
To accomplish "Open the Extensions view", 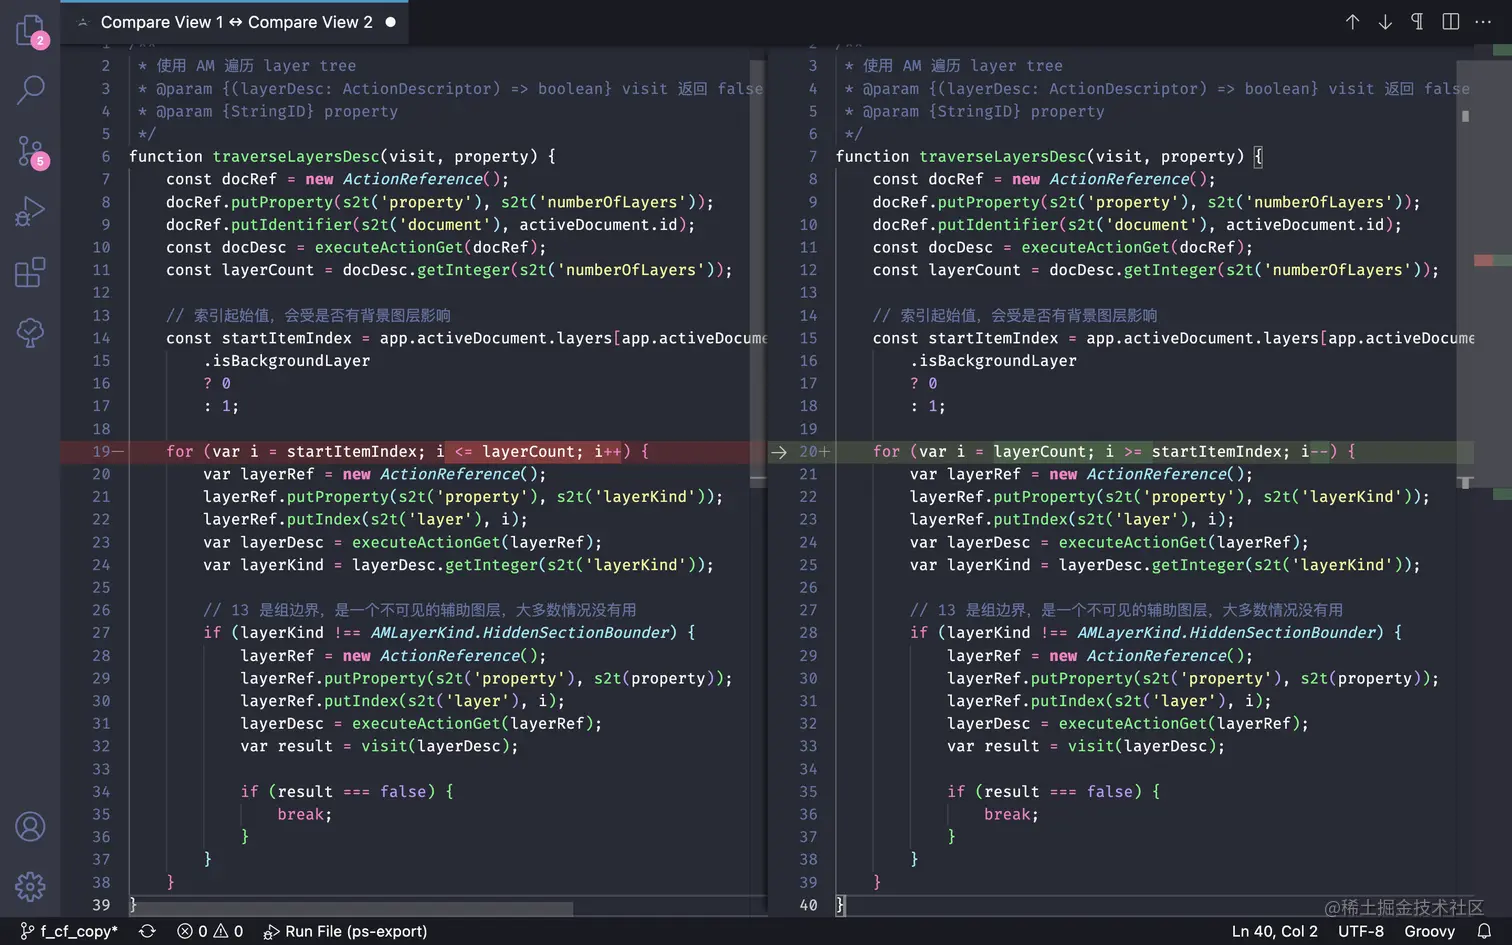I will coord(31,272).
